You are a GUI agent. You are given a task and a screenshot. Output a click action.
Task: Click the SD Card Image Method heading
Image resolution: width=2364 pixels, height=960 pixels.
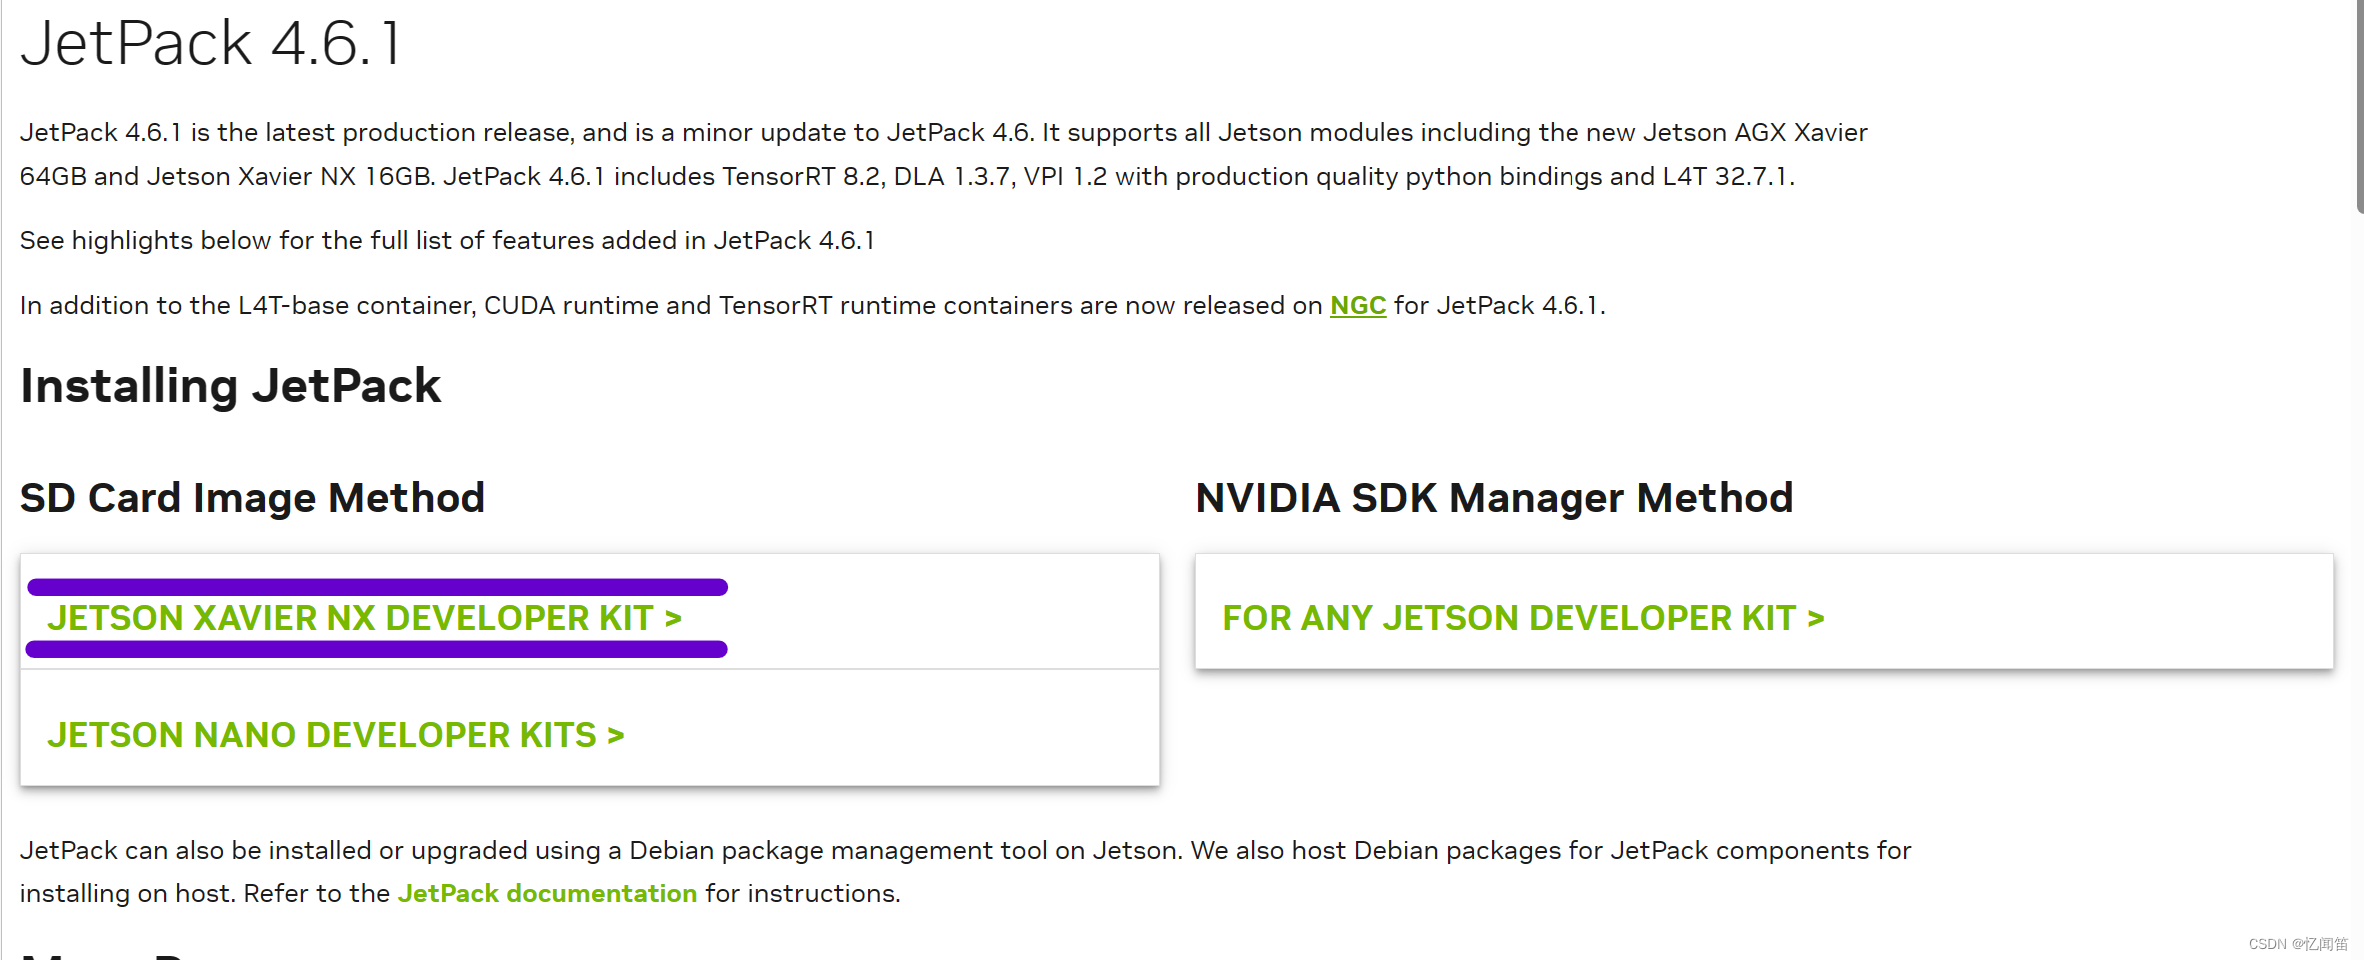(252, 498)
